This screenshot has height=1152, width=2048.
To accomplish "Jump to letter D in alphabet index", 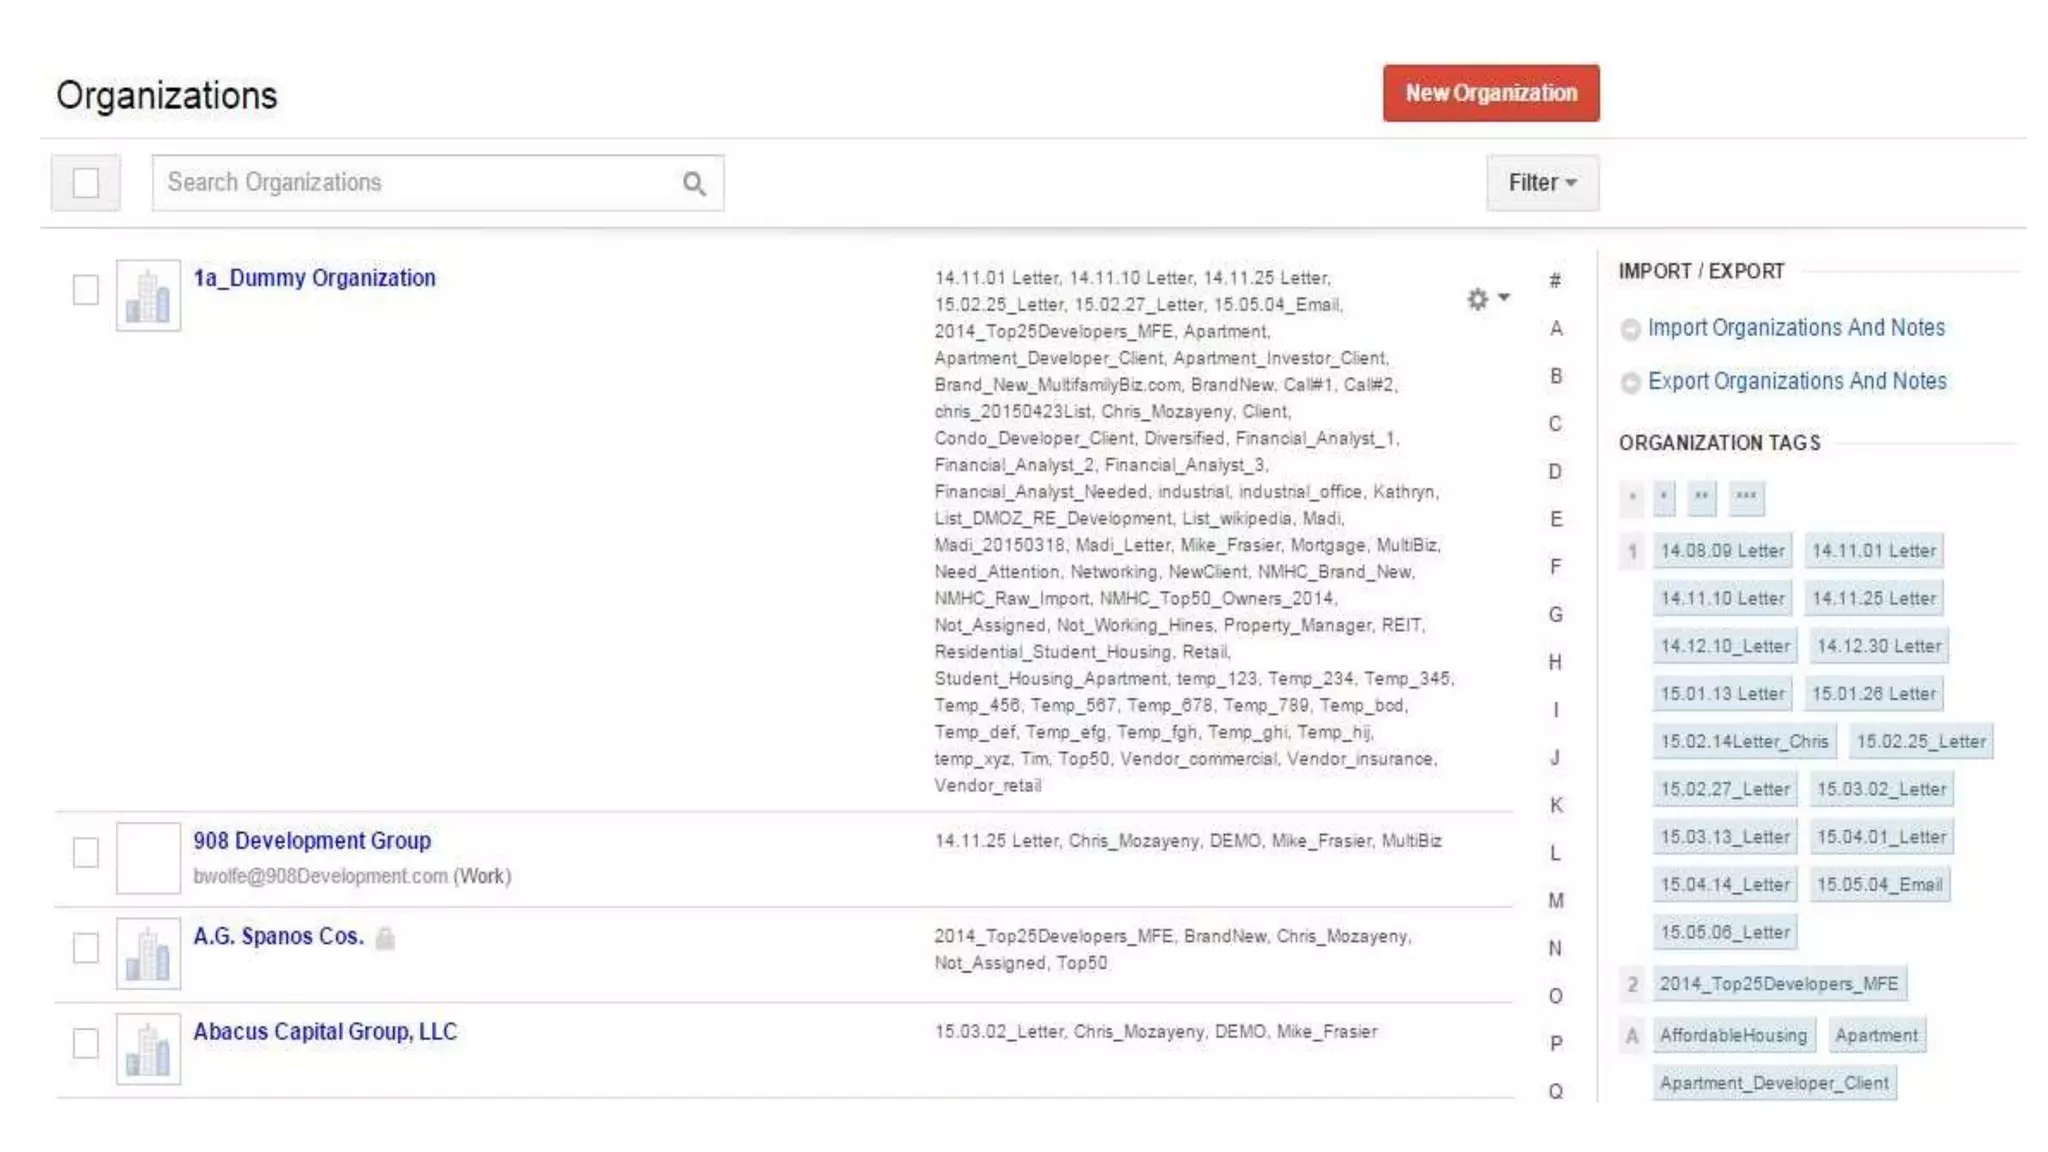I will point(1555,471).
